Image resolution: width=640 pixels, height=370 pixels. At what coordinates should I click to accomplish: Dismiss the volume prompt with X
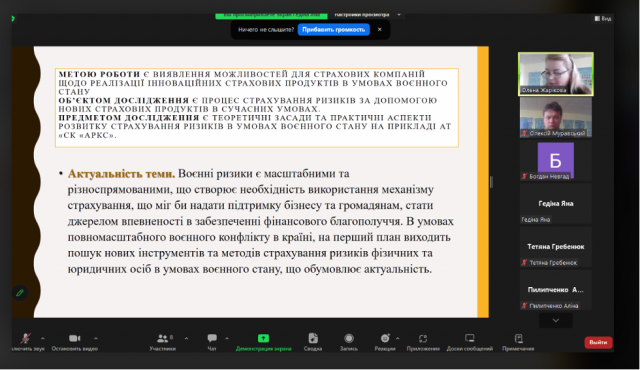pyautogui.click(x=380, y=29)
